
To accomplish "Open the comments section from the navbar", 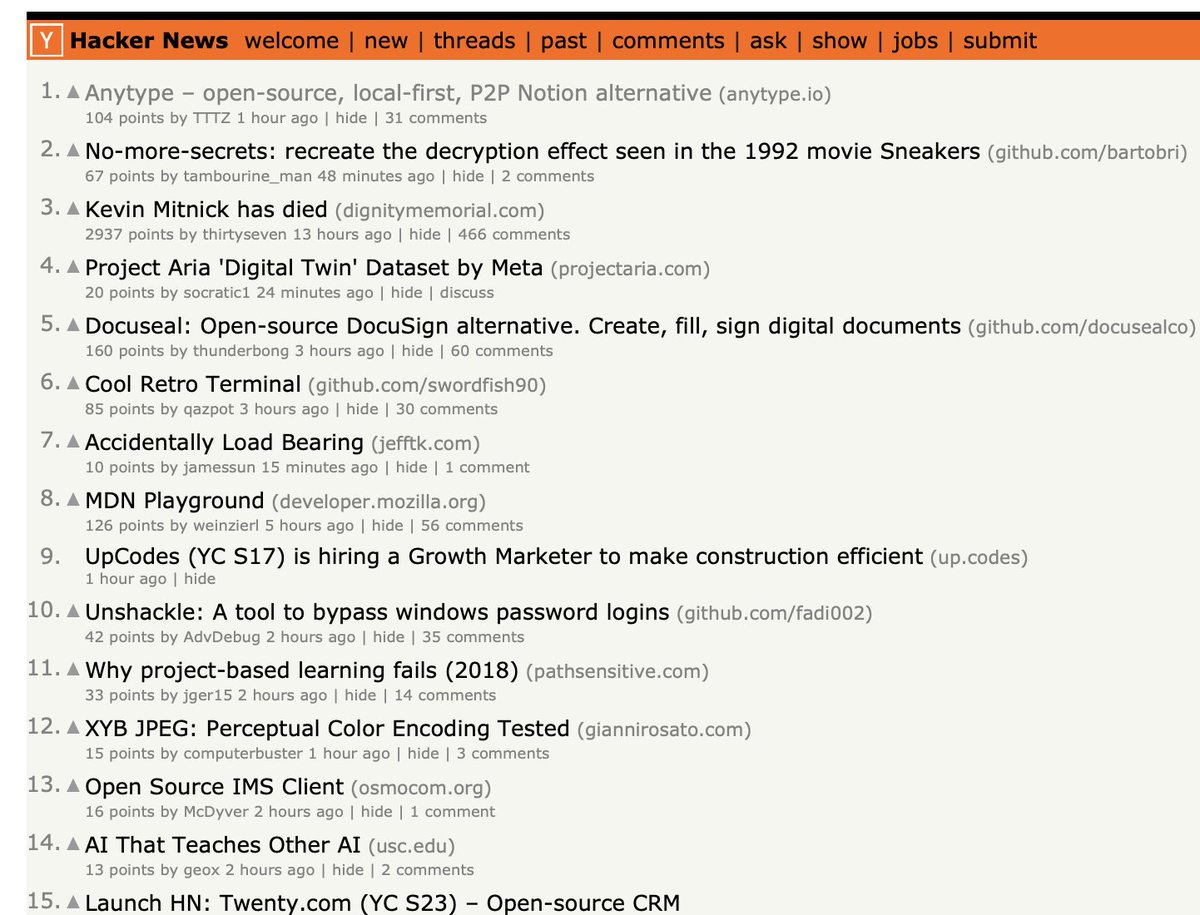I will click(x=668, y=41).
